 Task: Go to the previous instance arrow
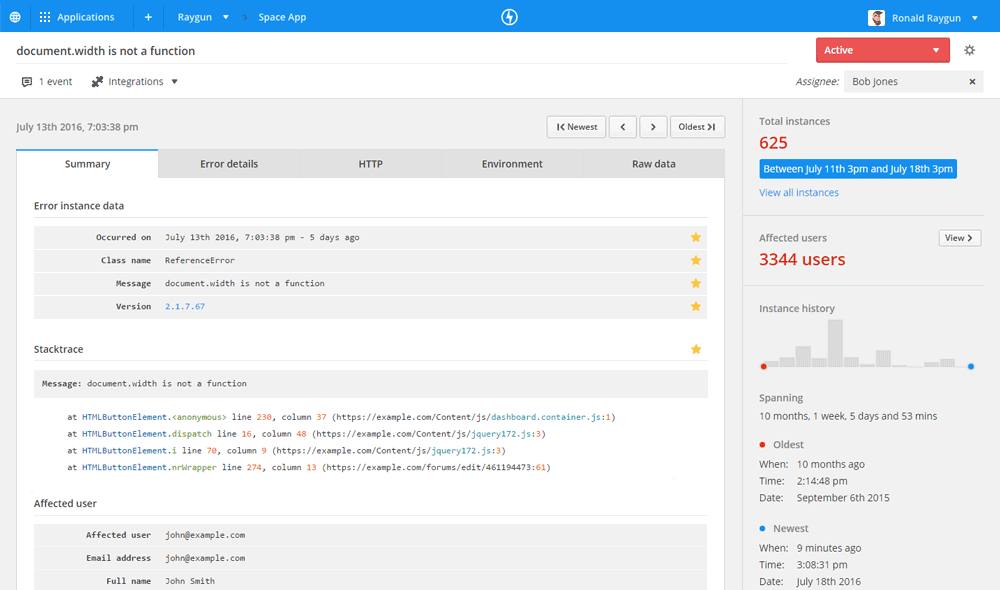click(x=622, y=127)
